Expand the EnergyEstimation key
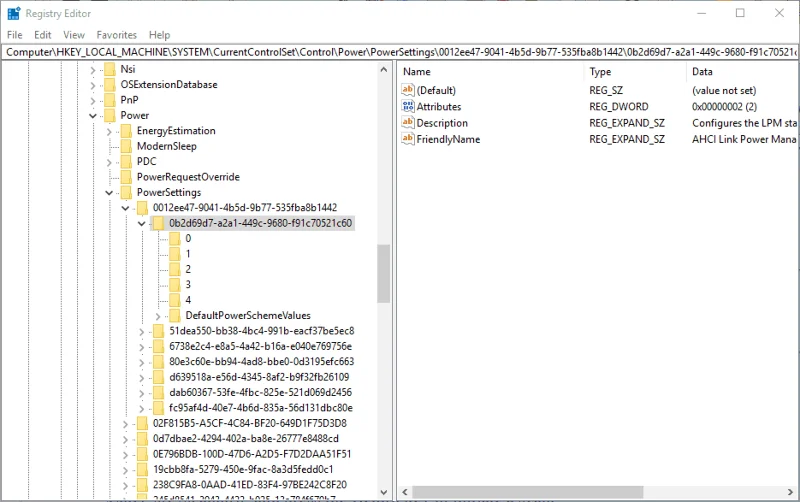This screenshot has width=800, height=502. tap(109, 132)
